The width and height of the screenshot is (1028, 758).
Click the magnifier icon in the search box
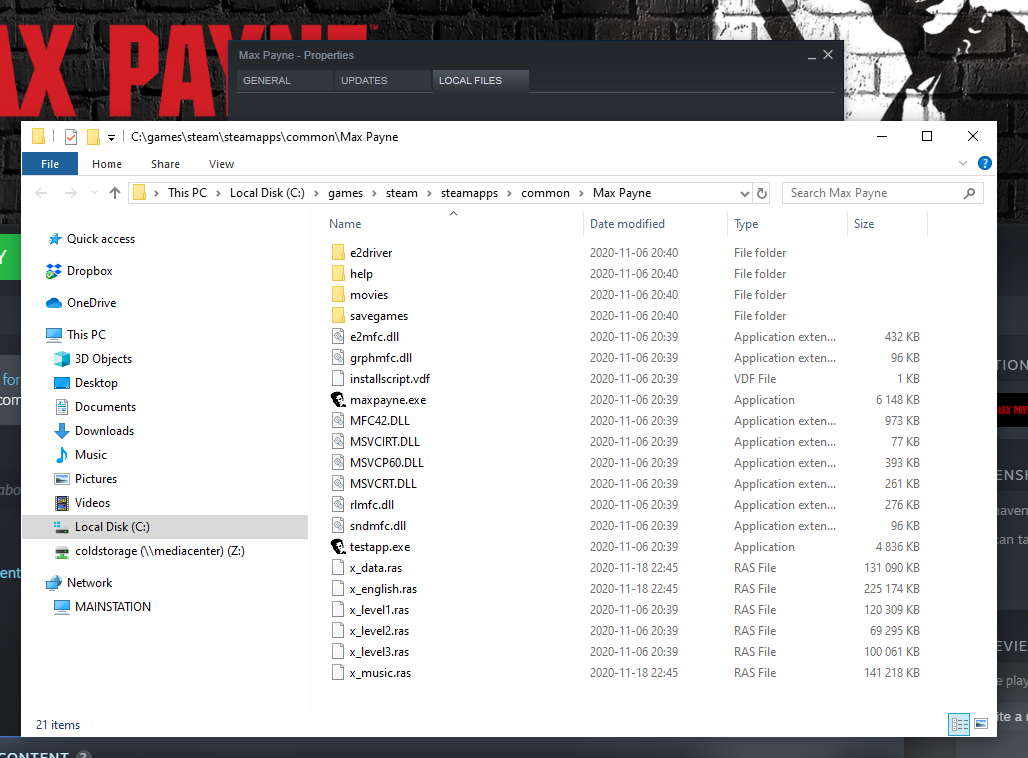point(968,192)
